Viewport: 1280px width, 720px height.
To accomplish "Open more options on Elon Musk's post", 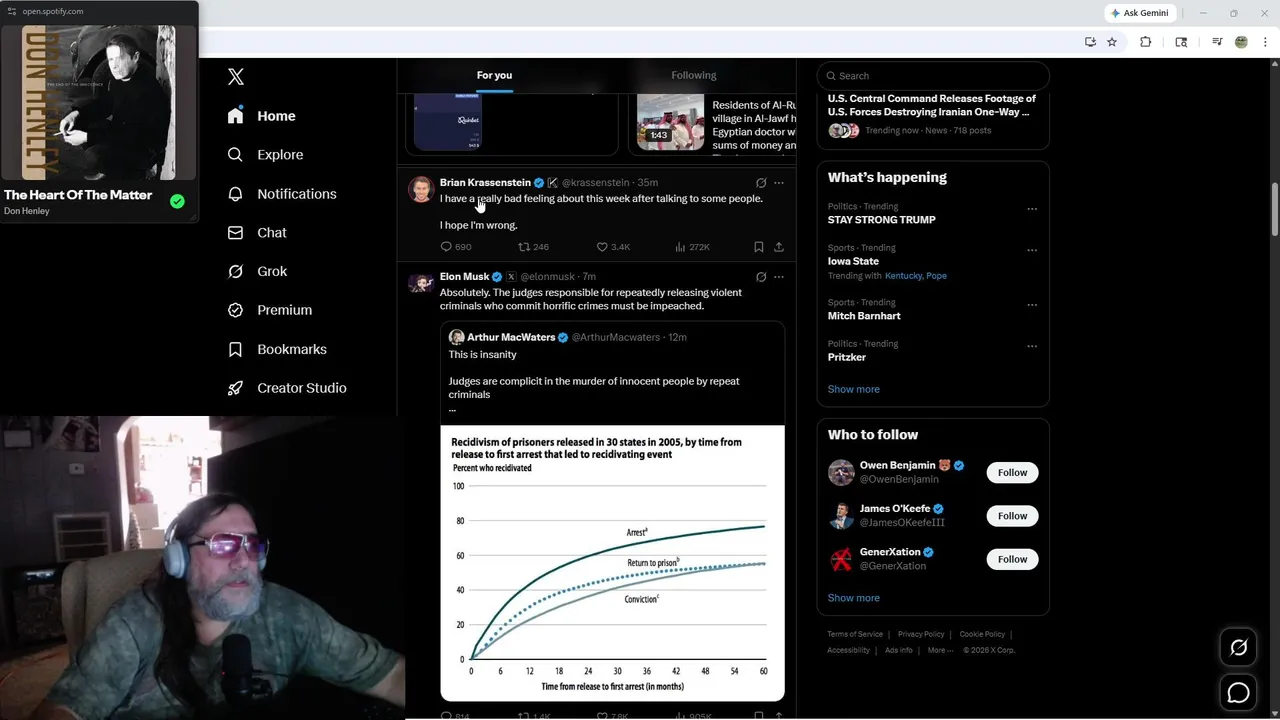I will 779,277.
